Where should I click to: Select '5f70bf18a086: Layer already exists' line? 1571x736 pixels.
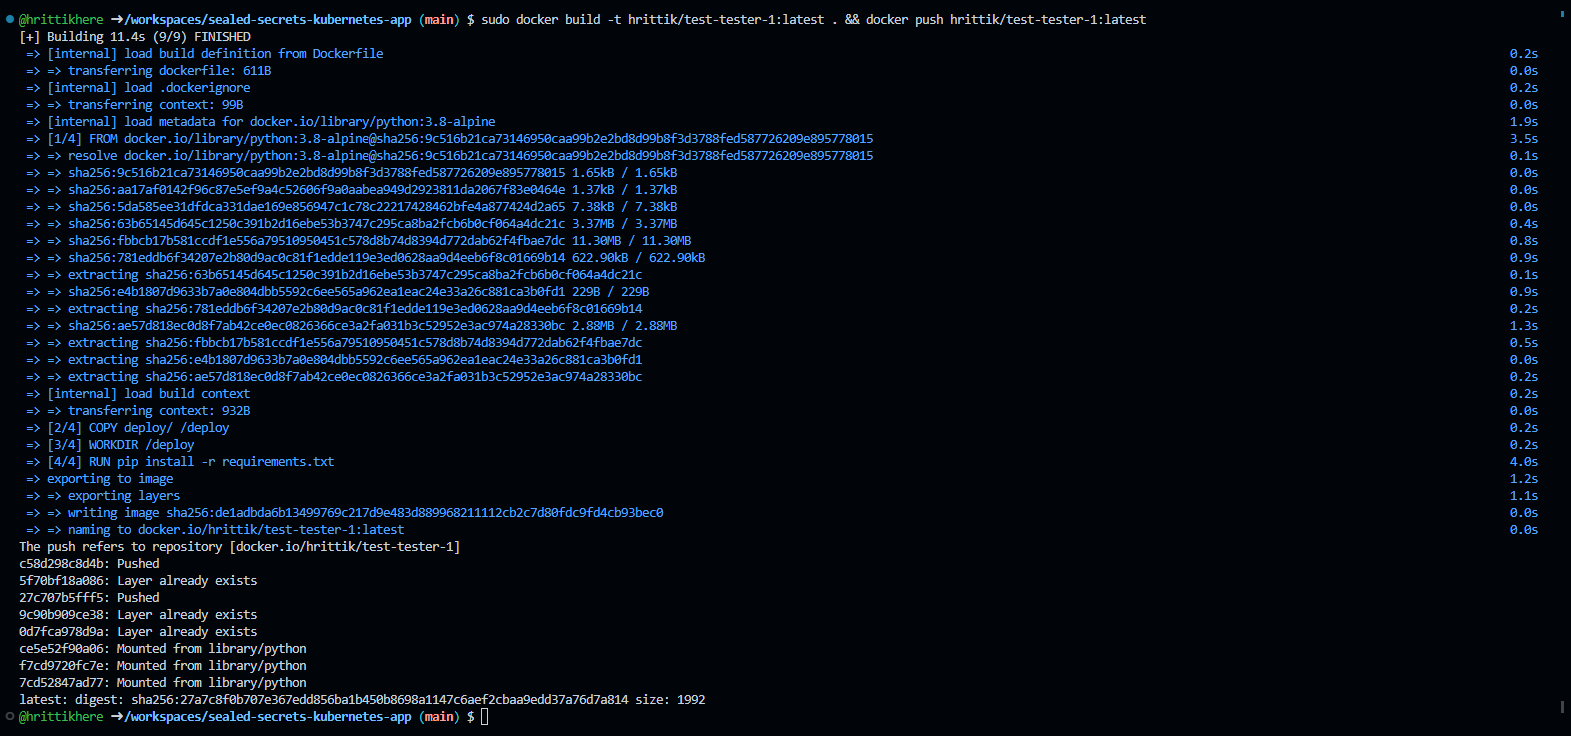click(138, 580)
